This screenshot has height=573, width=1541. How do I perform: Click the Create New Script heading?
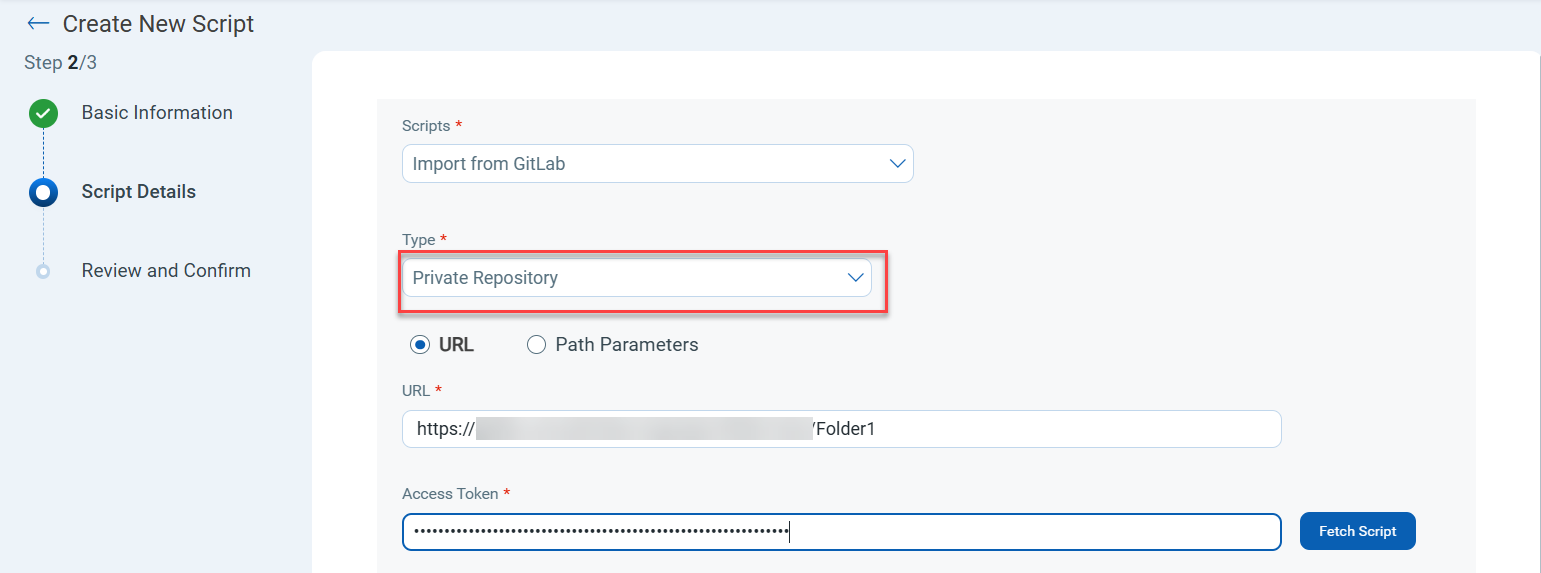click(x=158, y=23)
